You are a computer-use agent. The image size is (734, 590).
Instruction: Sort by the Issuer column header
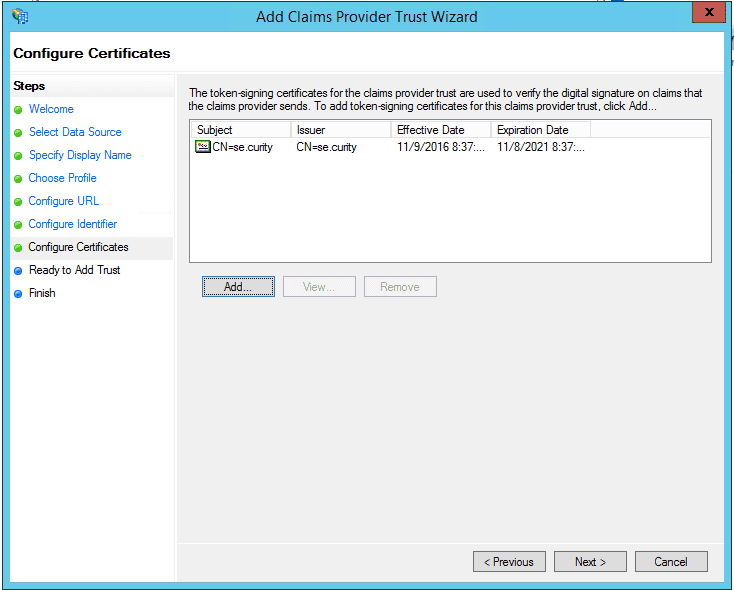click(x=340, y=130)
